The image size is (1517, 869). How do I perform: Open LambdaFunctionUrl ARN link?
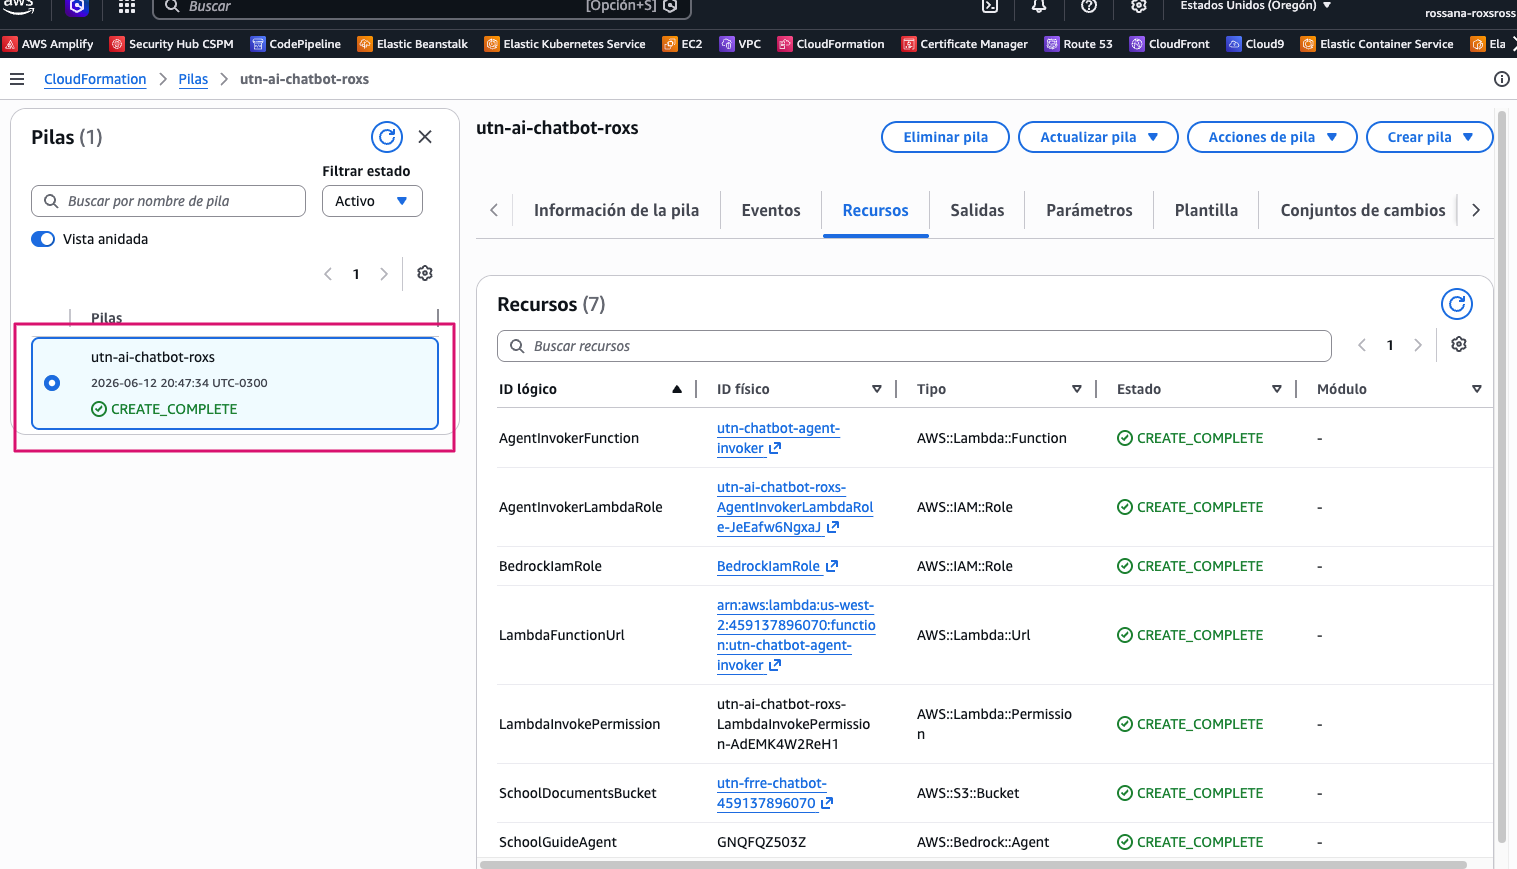[x=796, y=635]
